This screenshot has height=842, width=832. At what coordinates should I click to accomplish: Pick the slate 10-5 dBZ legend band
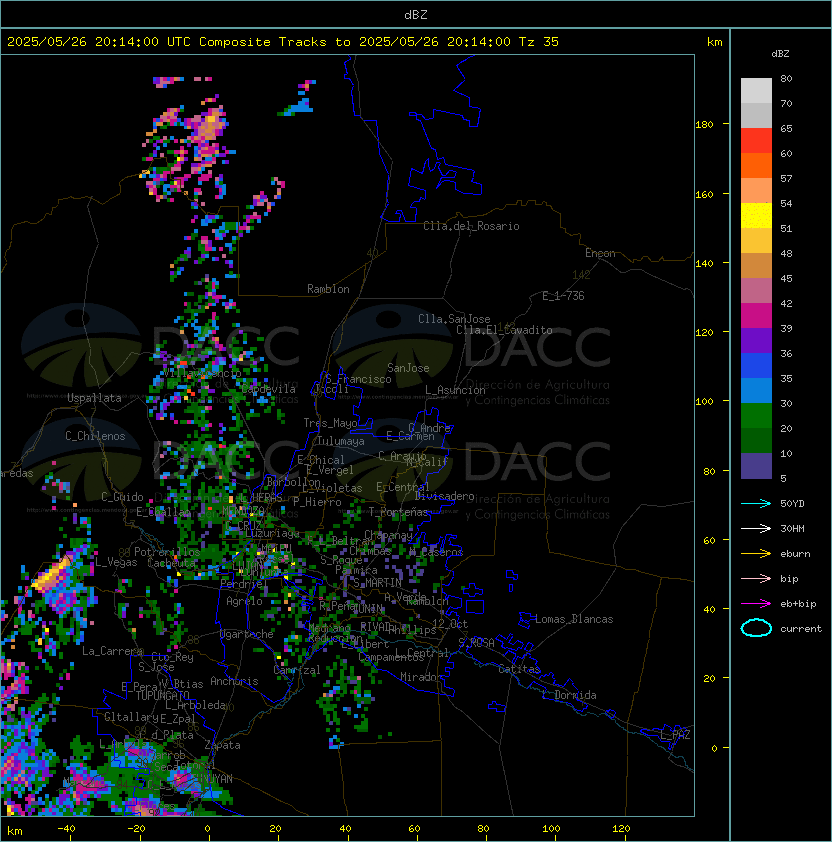(756, 466)
